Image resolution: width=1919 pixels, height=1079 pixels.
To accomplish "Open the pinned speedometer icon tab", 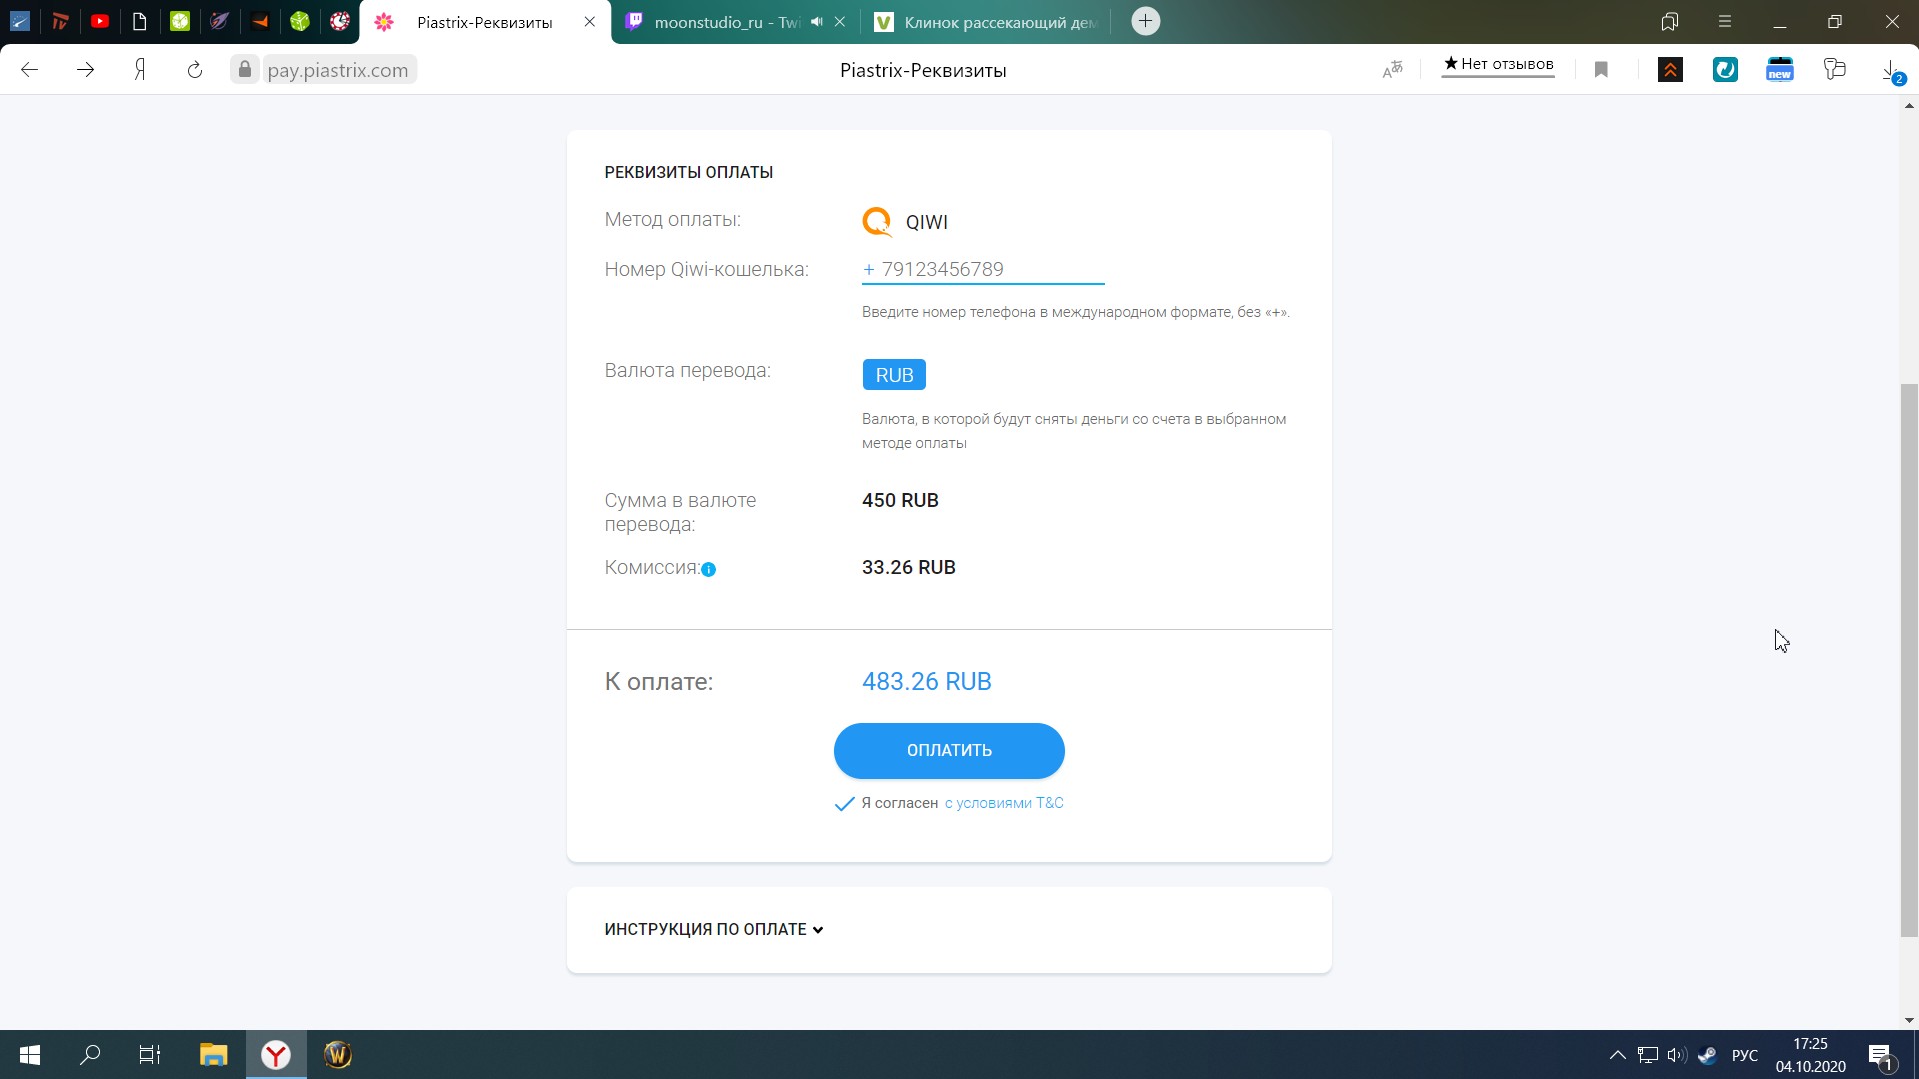I will pos(20,21).
